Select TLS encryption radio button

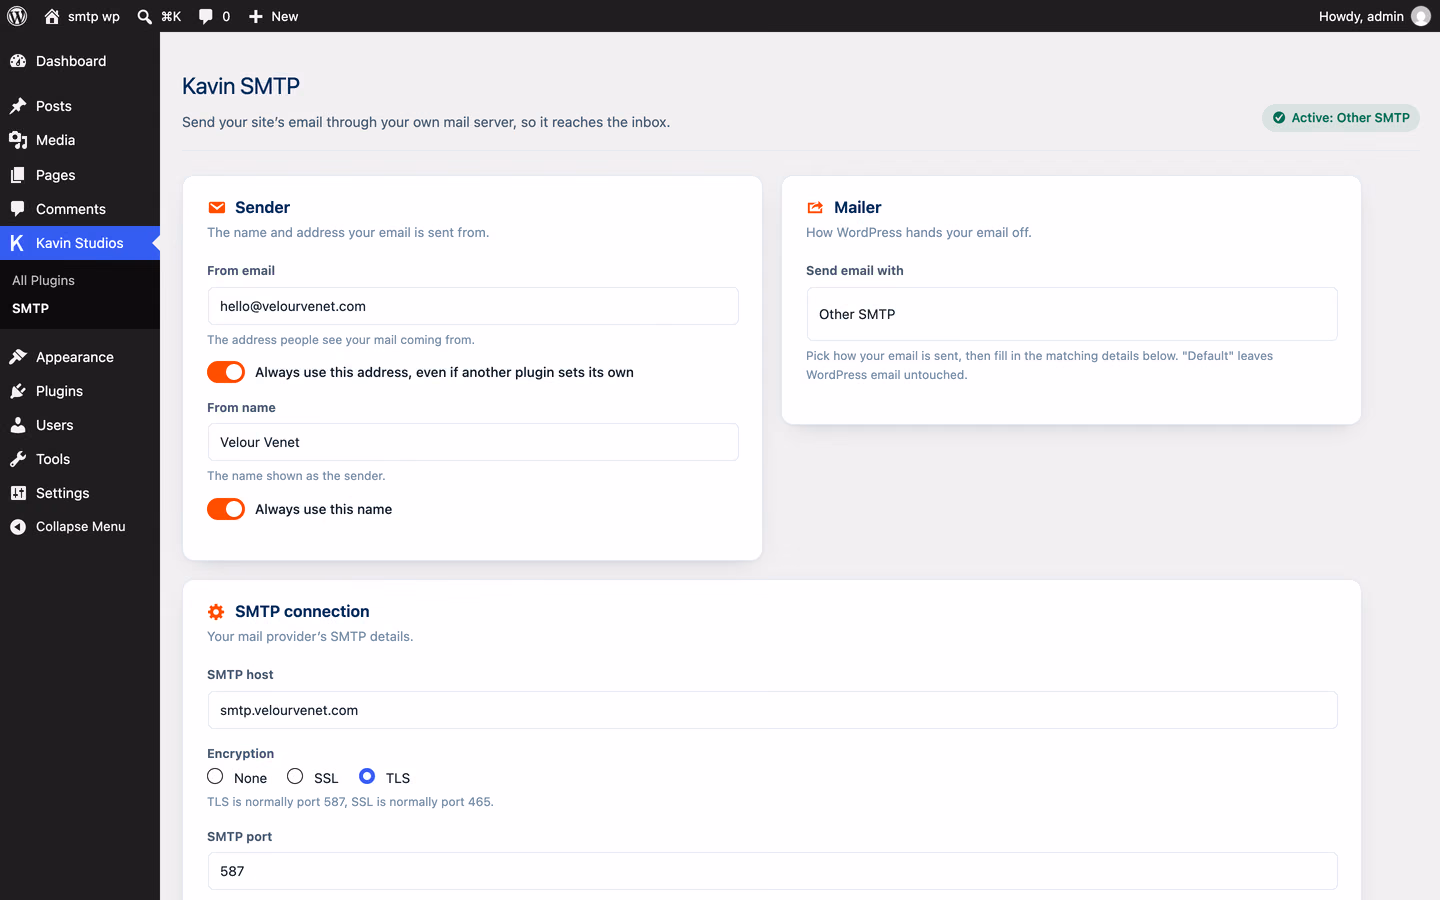coord(367,776)
